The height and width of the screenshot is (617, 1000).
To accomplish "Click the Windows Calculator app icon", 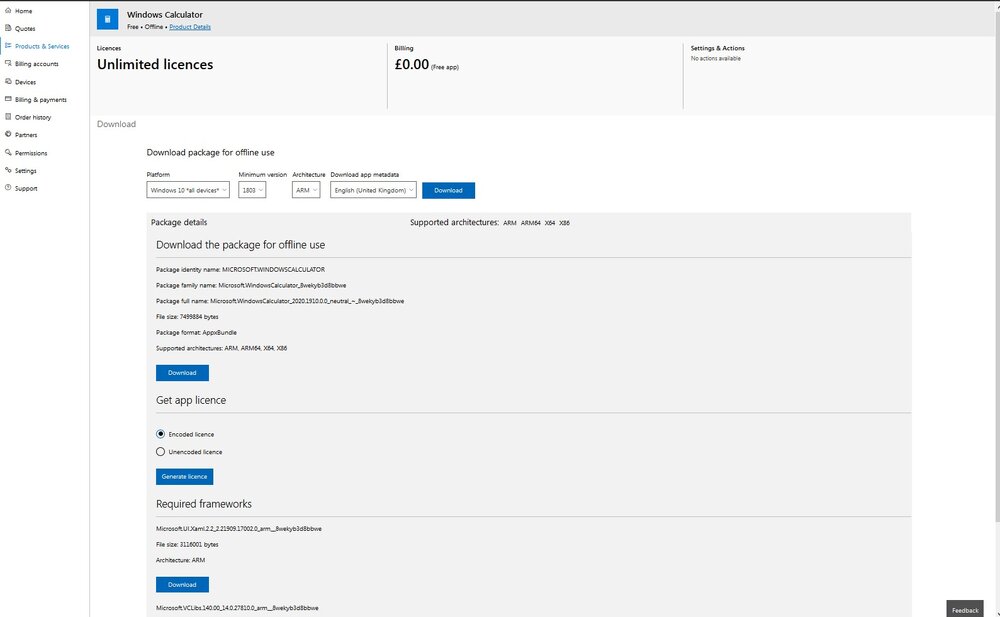I will [107, 19].
